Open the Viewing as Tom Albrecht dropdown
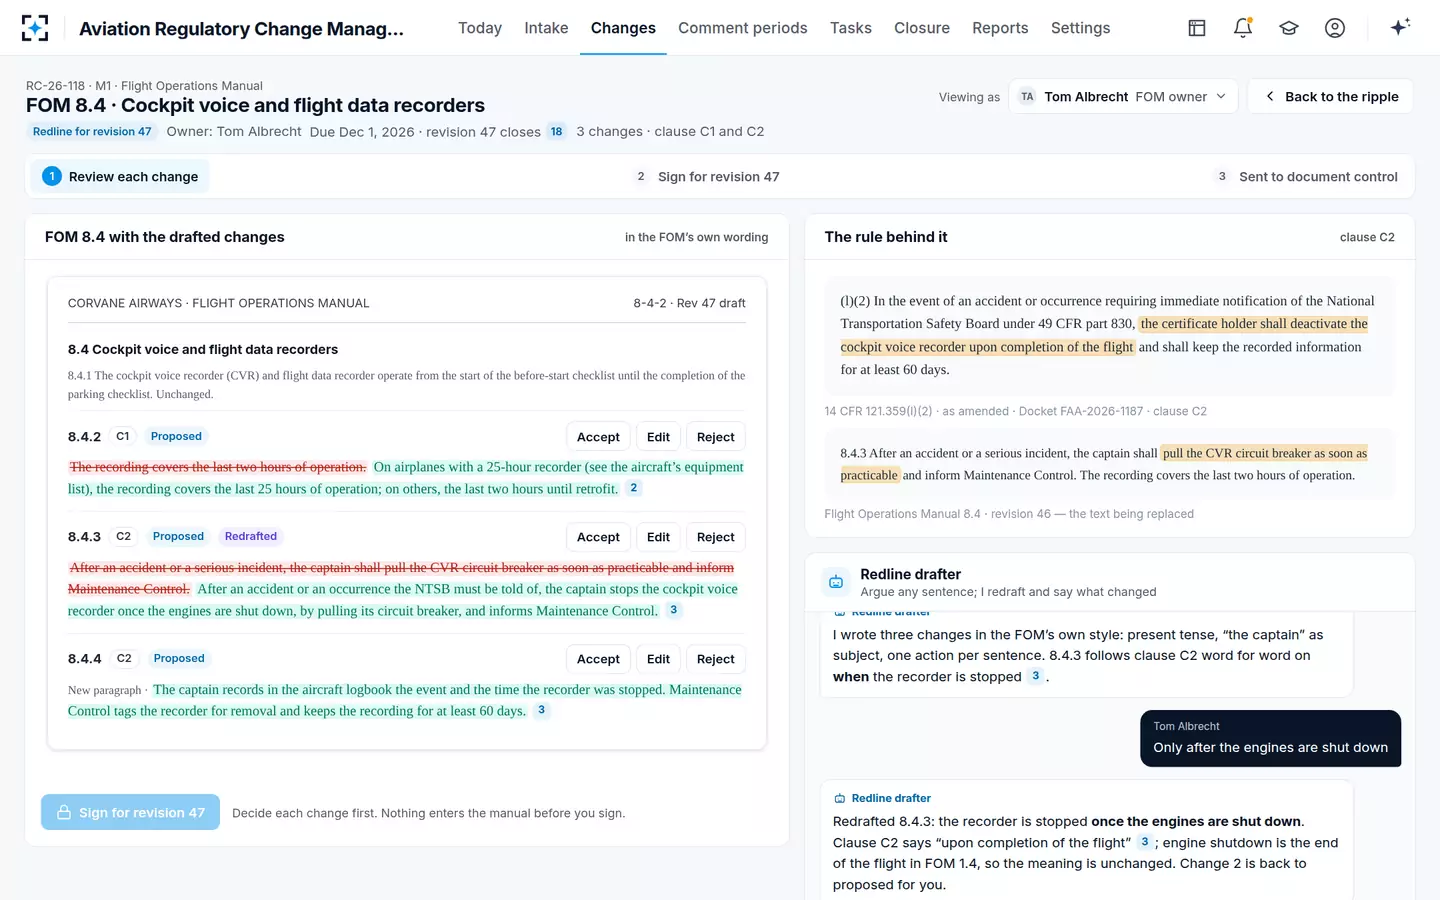Screen dimensions: 1440x900 pos(1123,97)
